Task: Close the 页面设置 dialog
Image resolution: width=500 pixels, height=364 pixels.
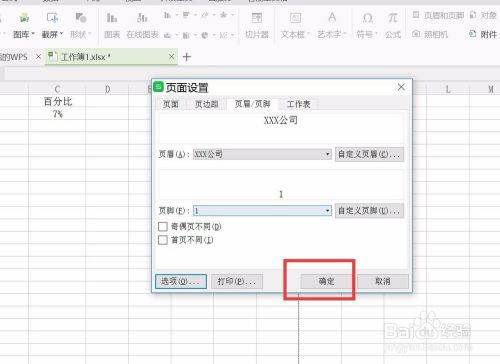Action: click(401, 87)
